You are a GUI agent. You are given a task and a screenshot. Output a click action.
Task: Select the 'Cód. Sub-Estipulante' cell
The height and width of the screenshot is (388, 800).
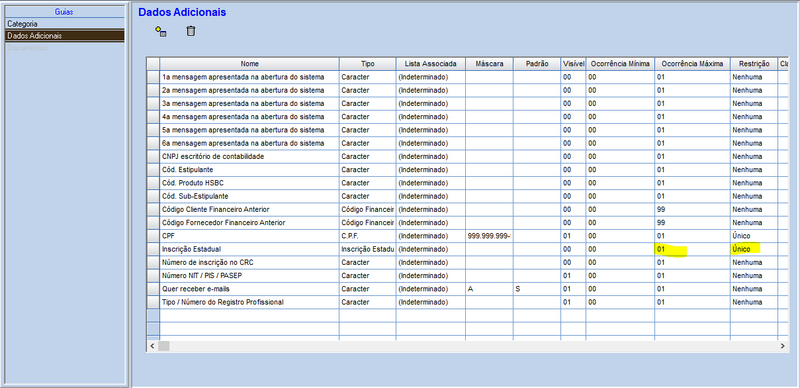click(x=249, y=196)
